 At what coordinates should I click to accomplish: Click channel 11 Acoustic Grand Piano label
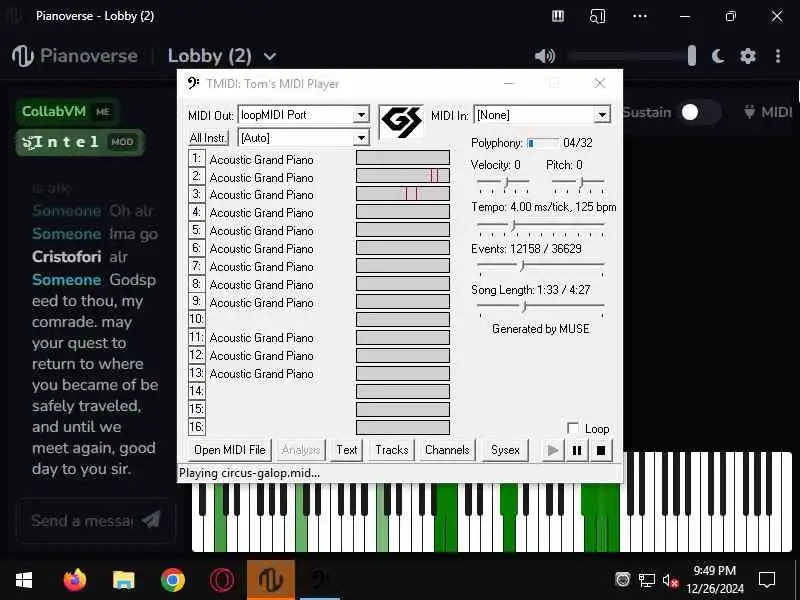click(x=261, y=338)
